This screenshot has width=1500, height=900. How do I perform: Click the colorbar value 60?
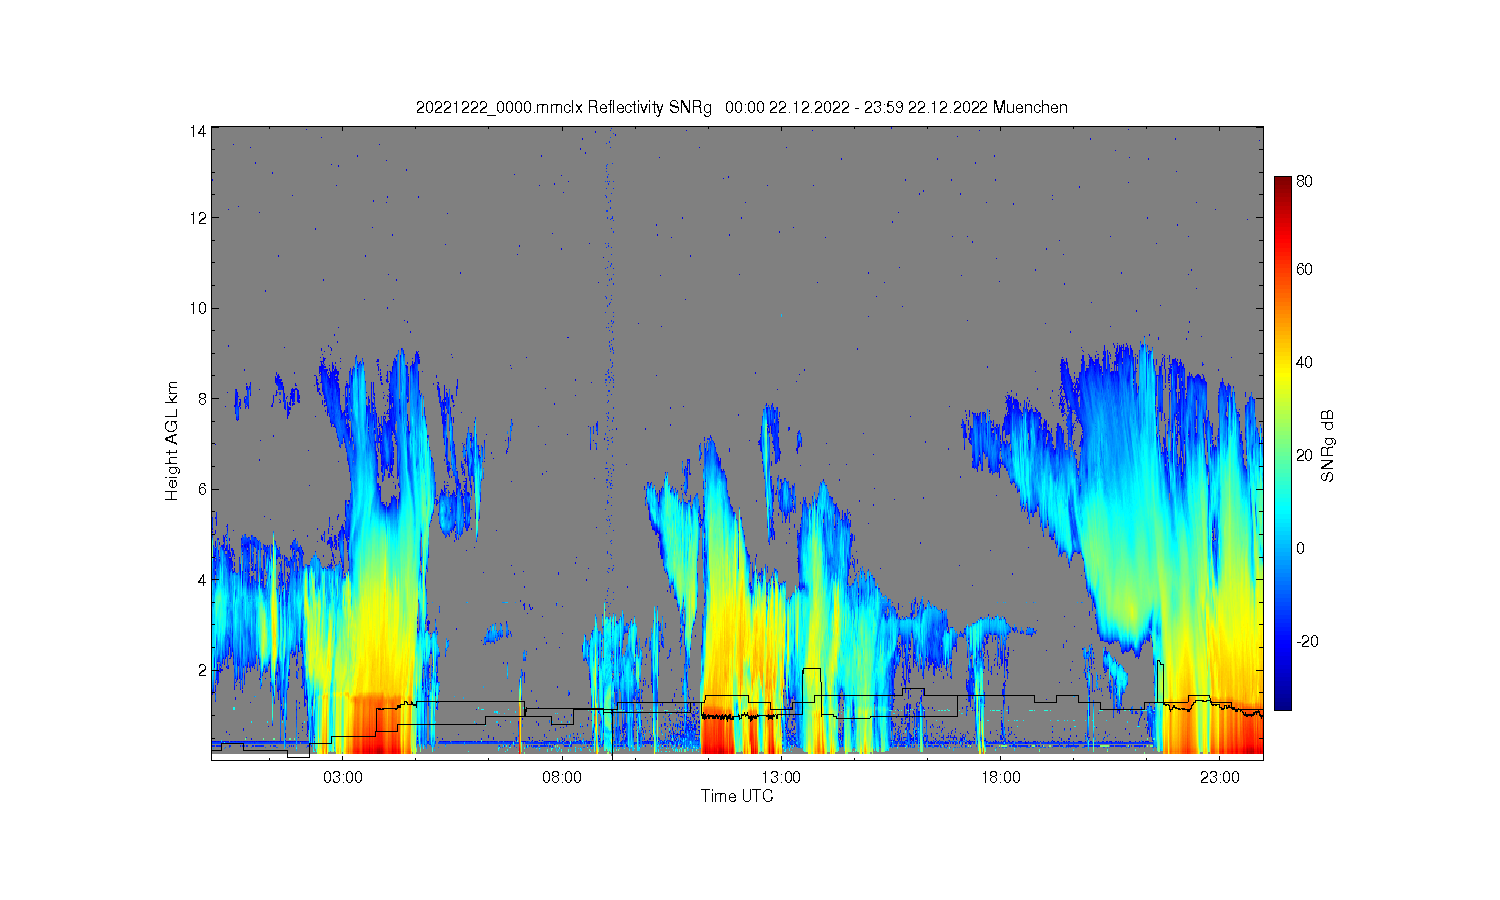[1304, 269]
